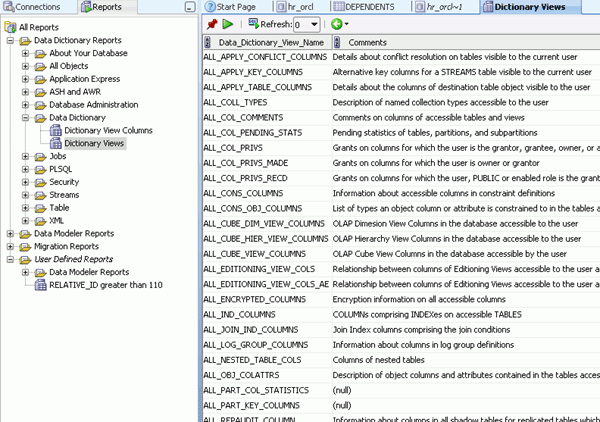Expand the Application Express folder
The width and height of the screenshot is (600, 422).
pos(25,79)
